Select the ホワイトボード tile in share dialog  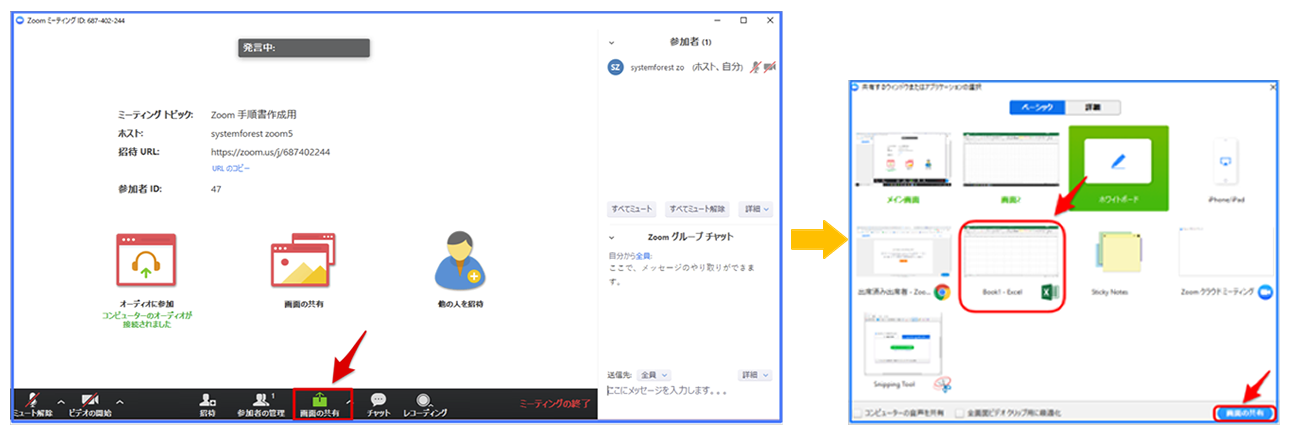coord(1118,166)
